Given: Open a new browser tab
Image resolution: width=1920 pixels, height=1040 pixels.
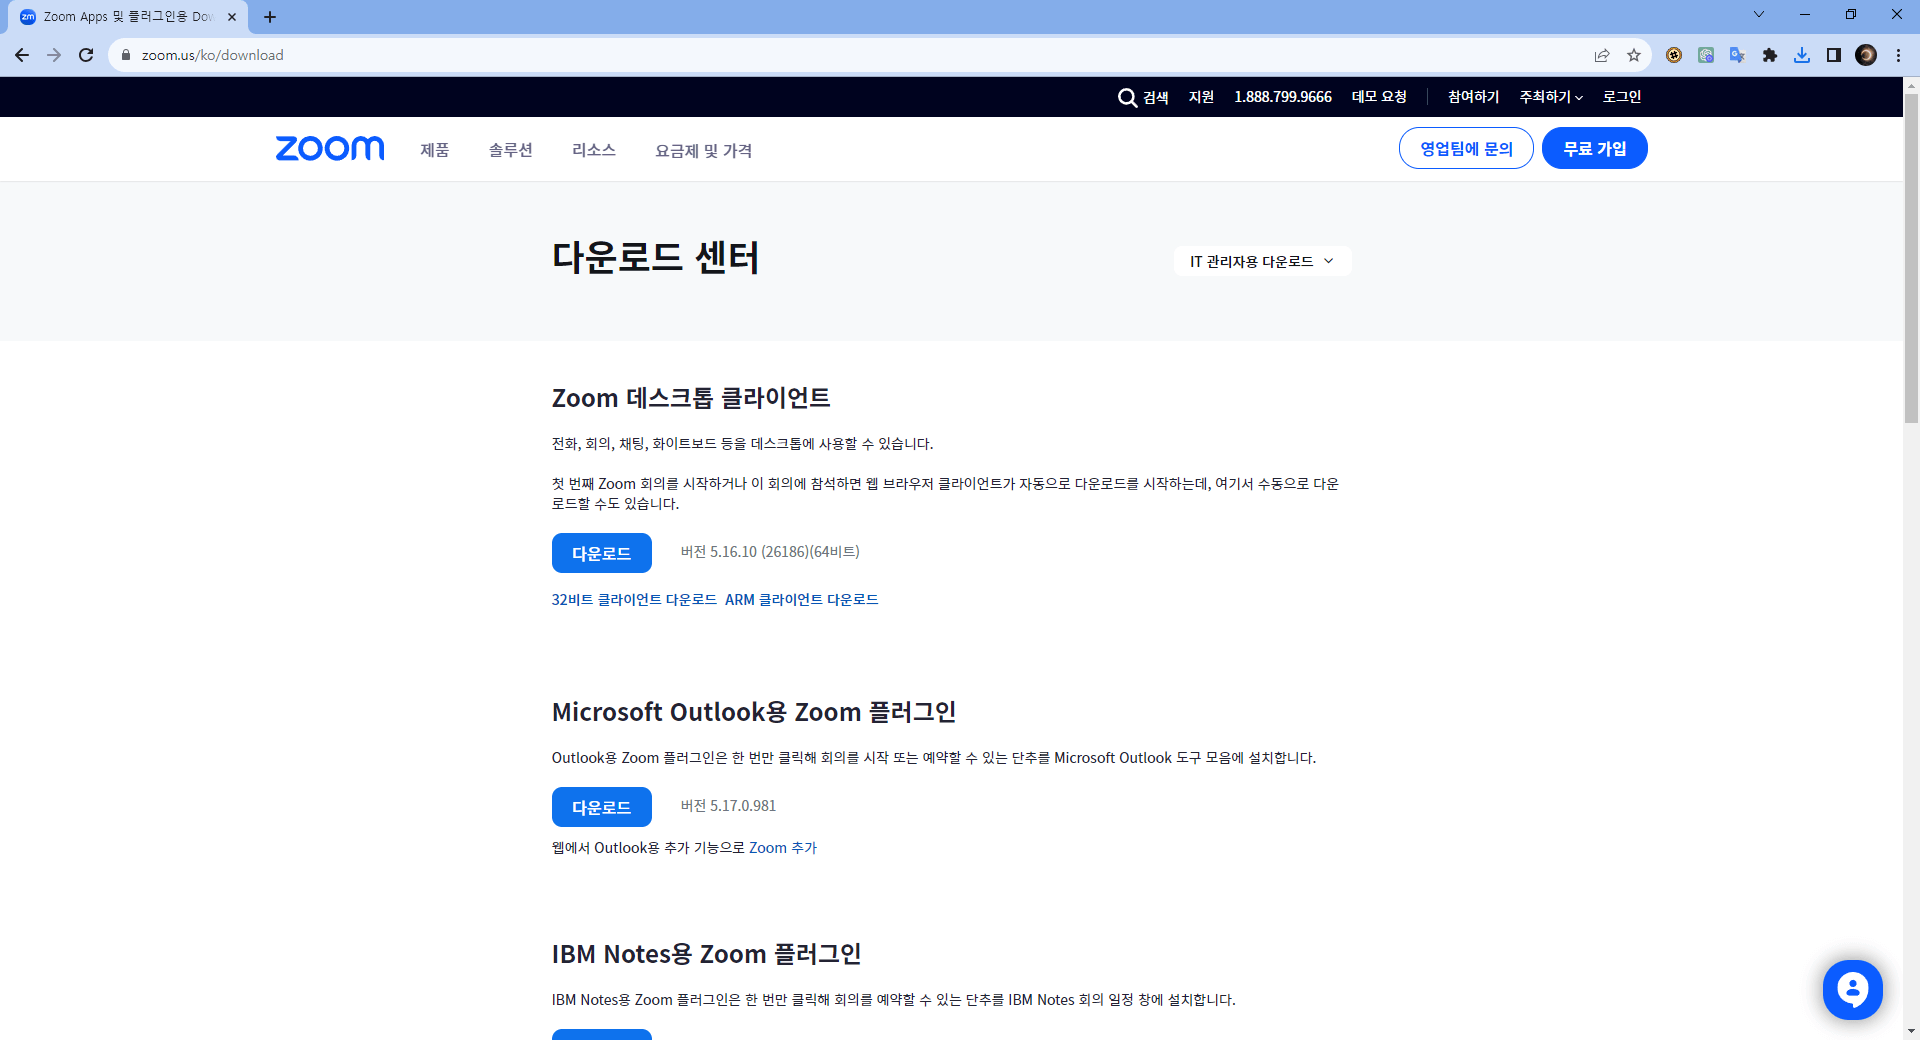Looking at the screenshot, I should [x=270, y=17].
